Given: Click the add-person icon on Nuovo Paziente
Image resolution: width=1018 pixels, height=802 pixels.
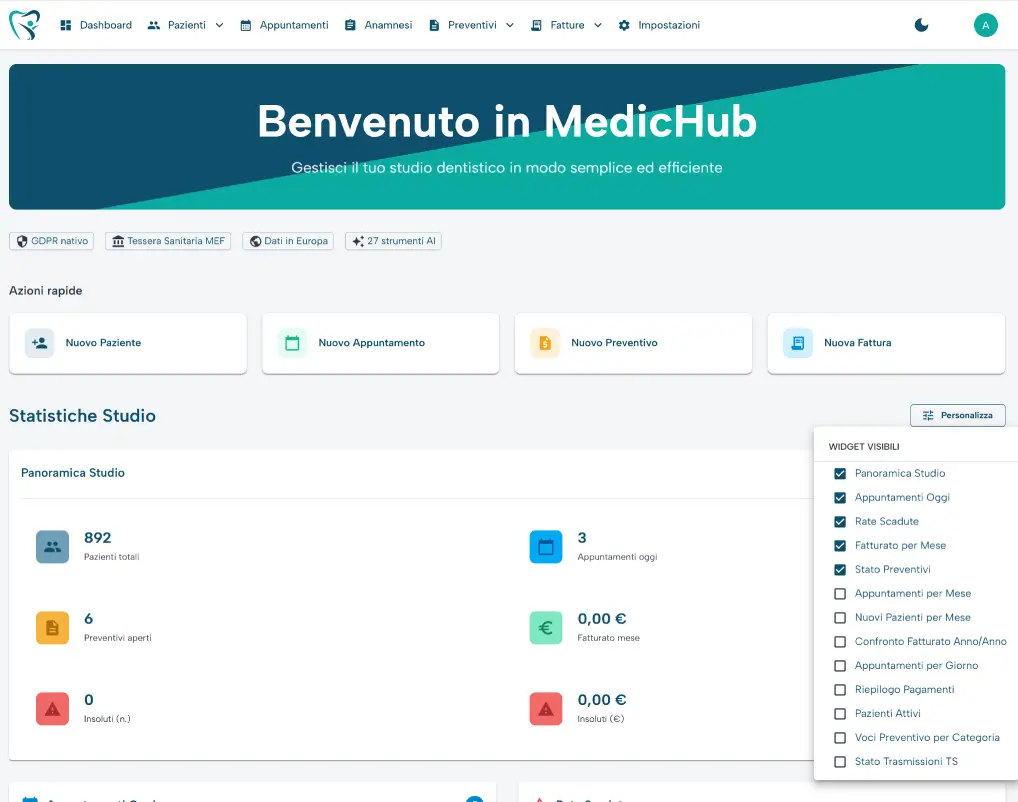Looking at the screenshot, I should pyautogui.click(x=40, y=343).
